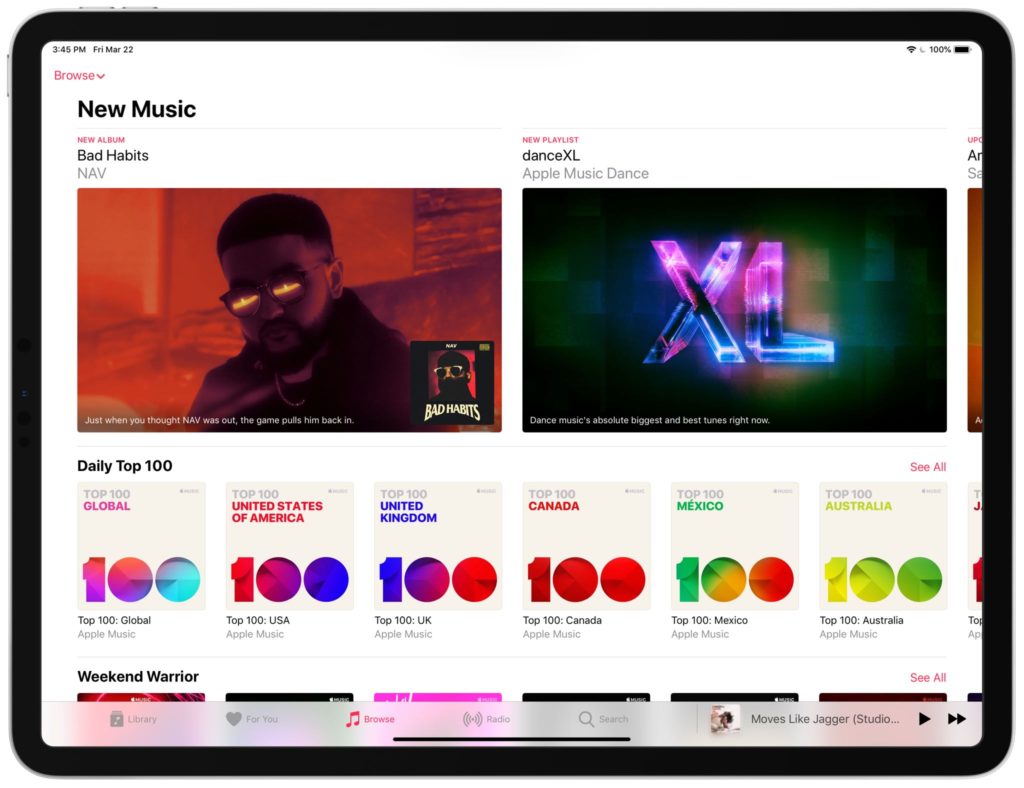Open the Browse section dropdown chevron

(x=101, y=75)
